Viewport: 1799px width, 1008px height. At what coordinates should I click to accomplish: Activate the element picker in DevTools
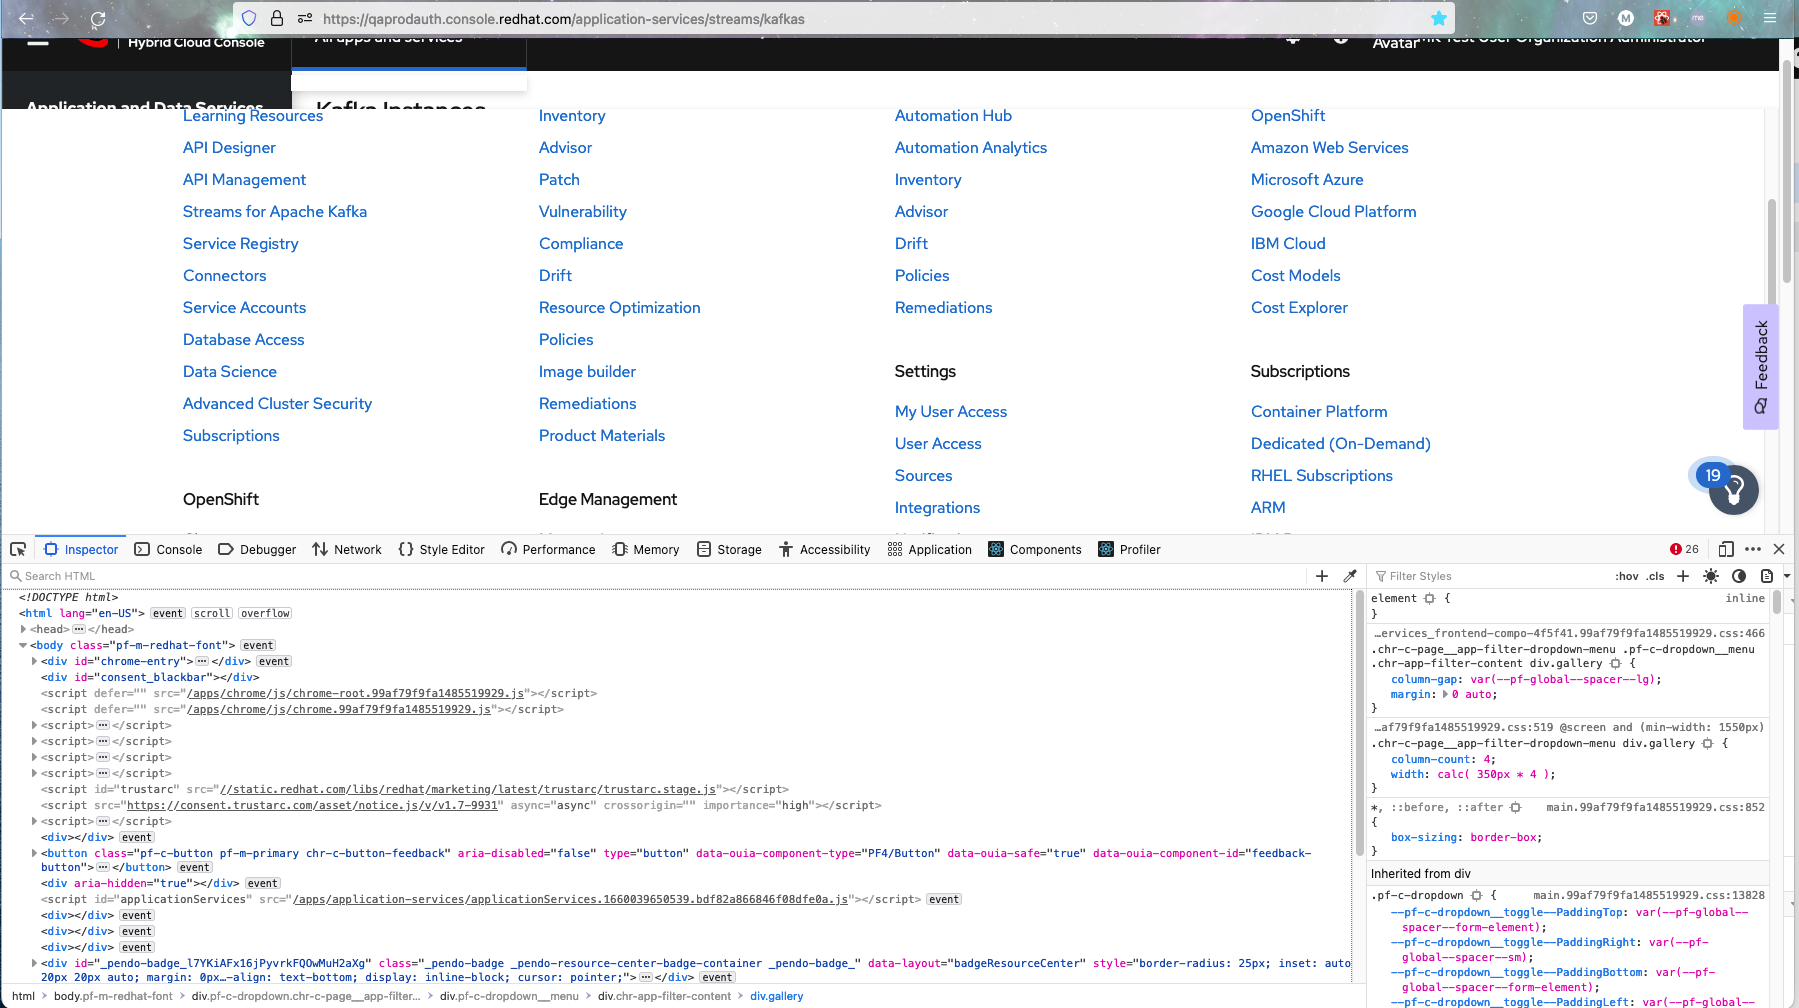pos(18,549)
